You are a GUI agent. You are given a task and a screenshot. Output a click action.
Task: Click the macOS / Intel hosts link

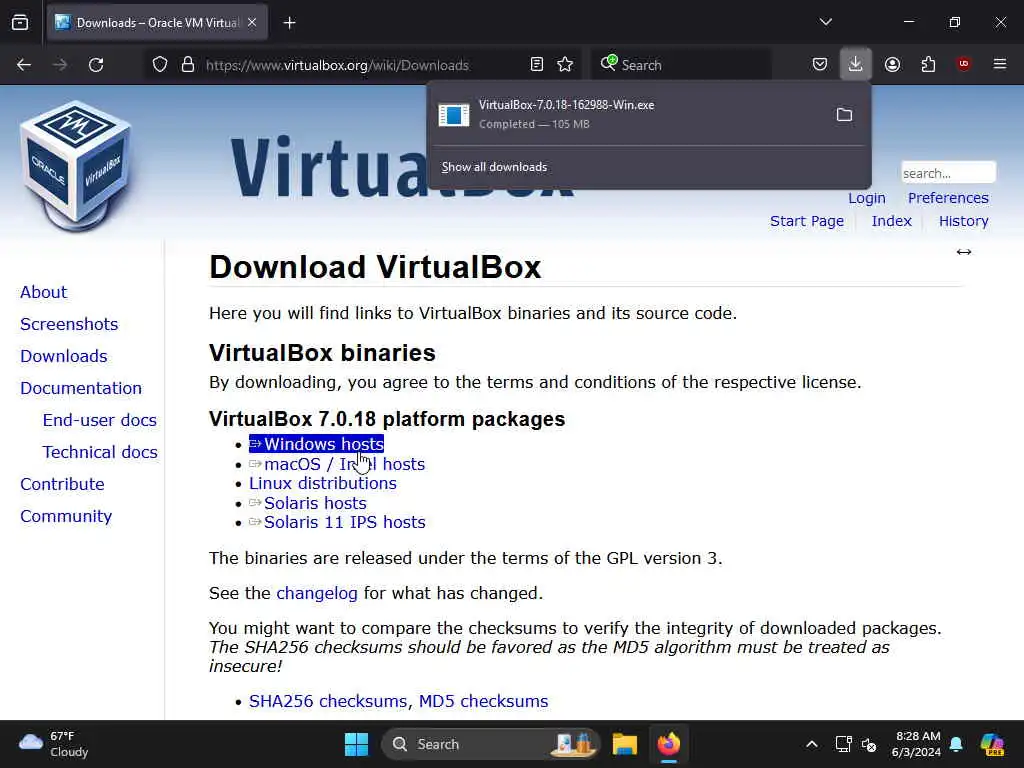click(x=337, y=464)
